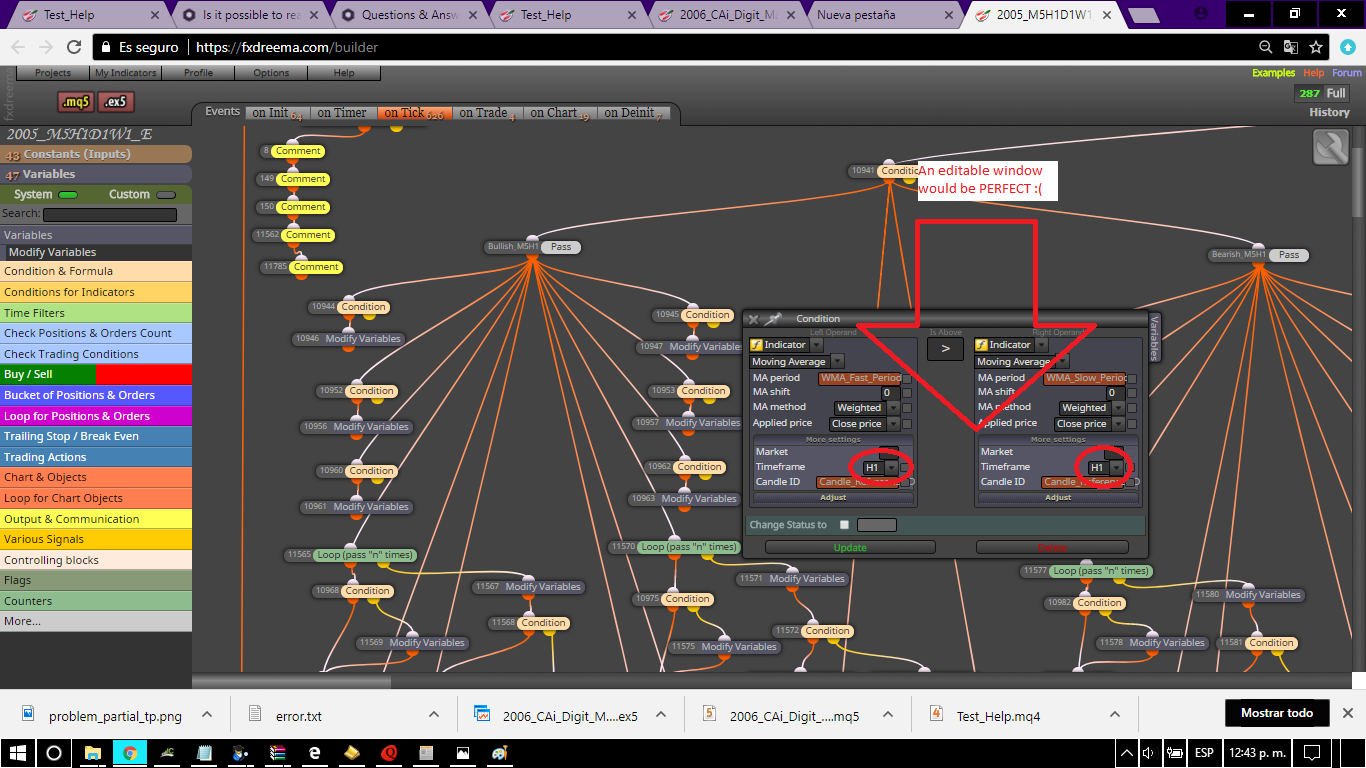Toggle the System green indicator switch
This screenshot has width=1366, height=768.
click(x=68, y=195)
